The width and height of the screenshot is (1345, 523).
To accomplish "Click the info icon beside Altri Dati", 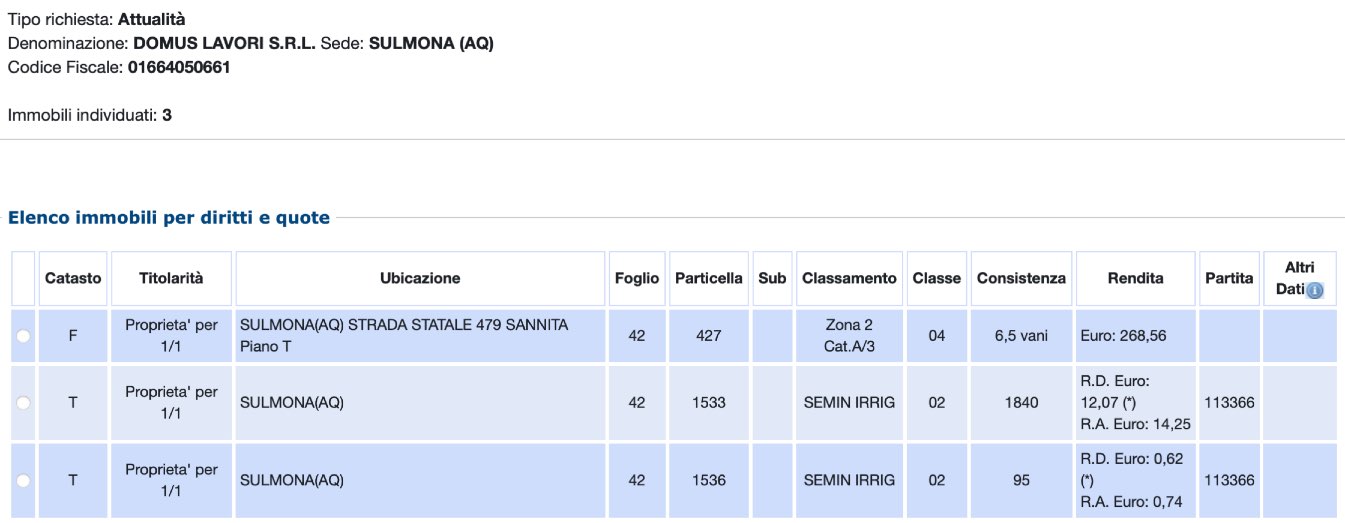I will click(x=1314, y=290).
